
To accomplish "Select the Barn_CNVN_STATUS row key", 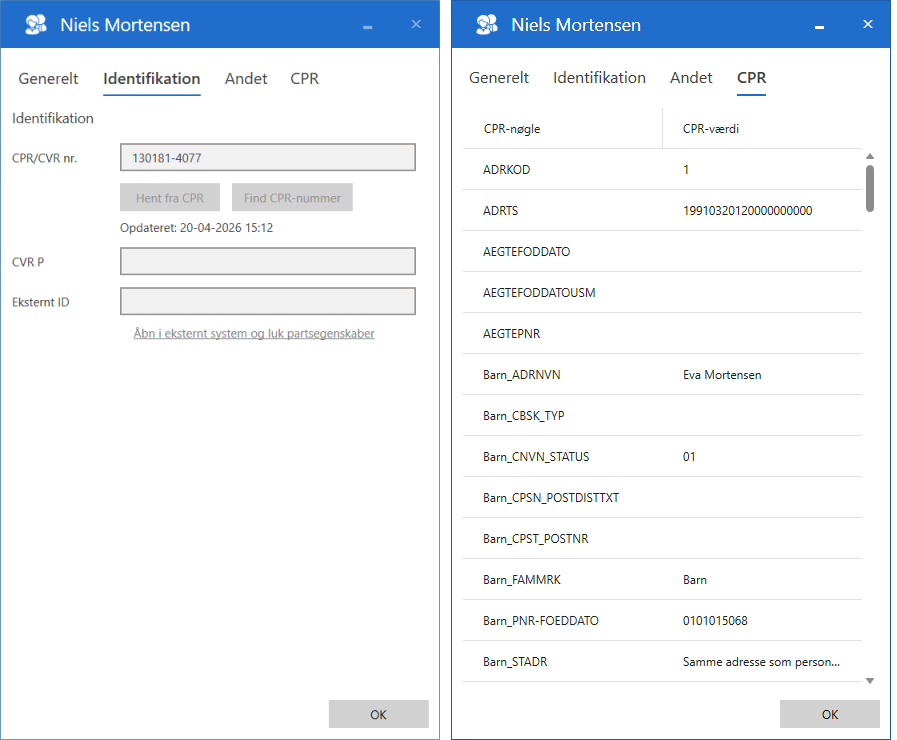I will pyautogui.click(x=536, y=457).
